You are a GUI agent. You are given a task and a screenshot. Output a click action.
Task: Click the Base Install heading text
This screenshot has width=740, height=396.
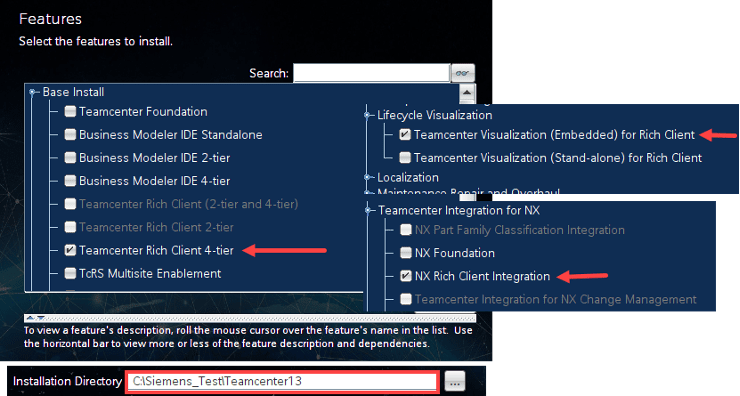pyautogui.click(x=73, y=92)
